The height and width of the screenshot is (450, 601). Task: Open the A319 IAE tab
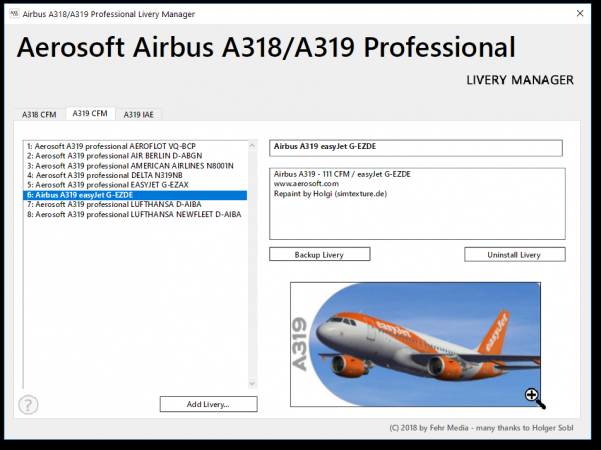click(x=138, y=115)
